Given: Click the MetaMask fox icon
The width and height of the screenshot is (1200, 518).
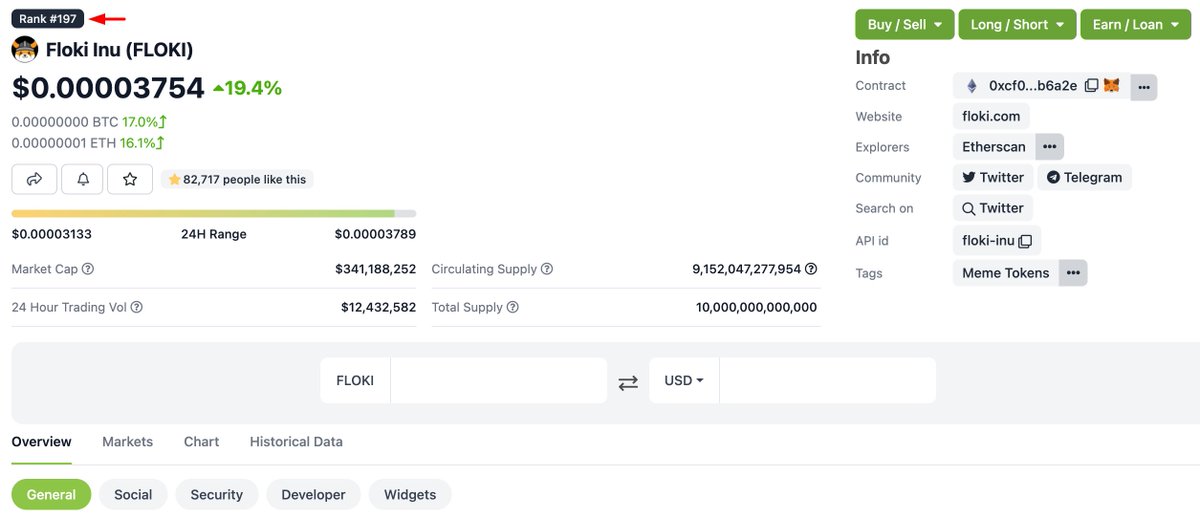Looking at the screenshot, I should pyautogui.click(x=1111, y=86).
